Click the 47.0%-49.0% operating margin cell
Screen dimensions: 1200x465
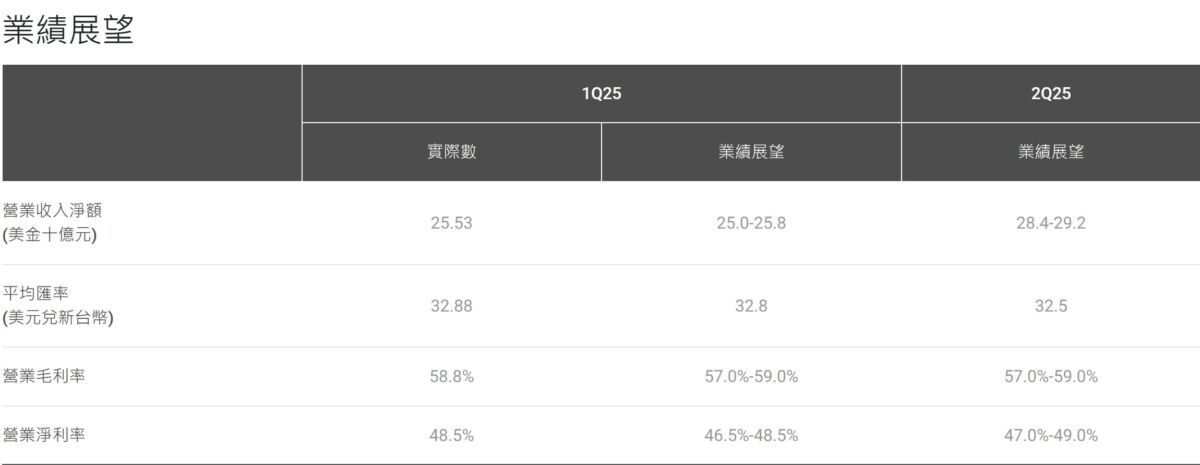point(1050,436)
